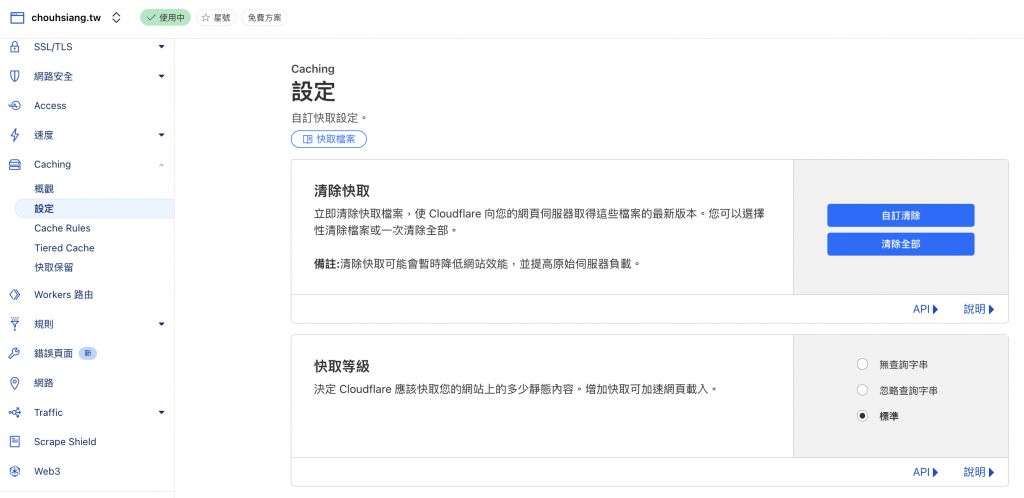
Task: Click the Workers 路由 diamond icon
Action: coord(15,294)
